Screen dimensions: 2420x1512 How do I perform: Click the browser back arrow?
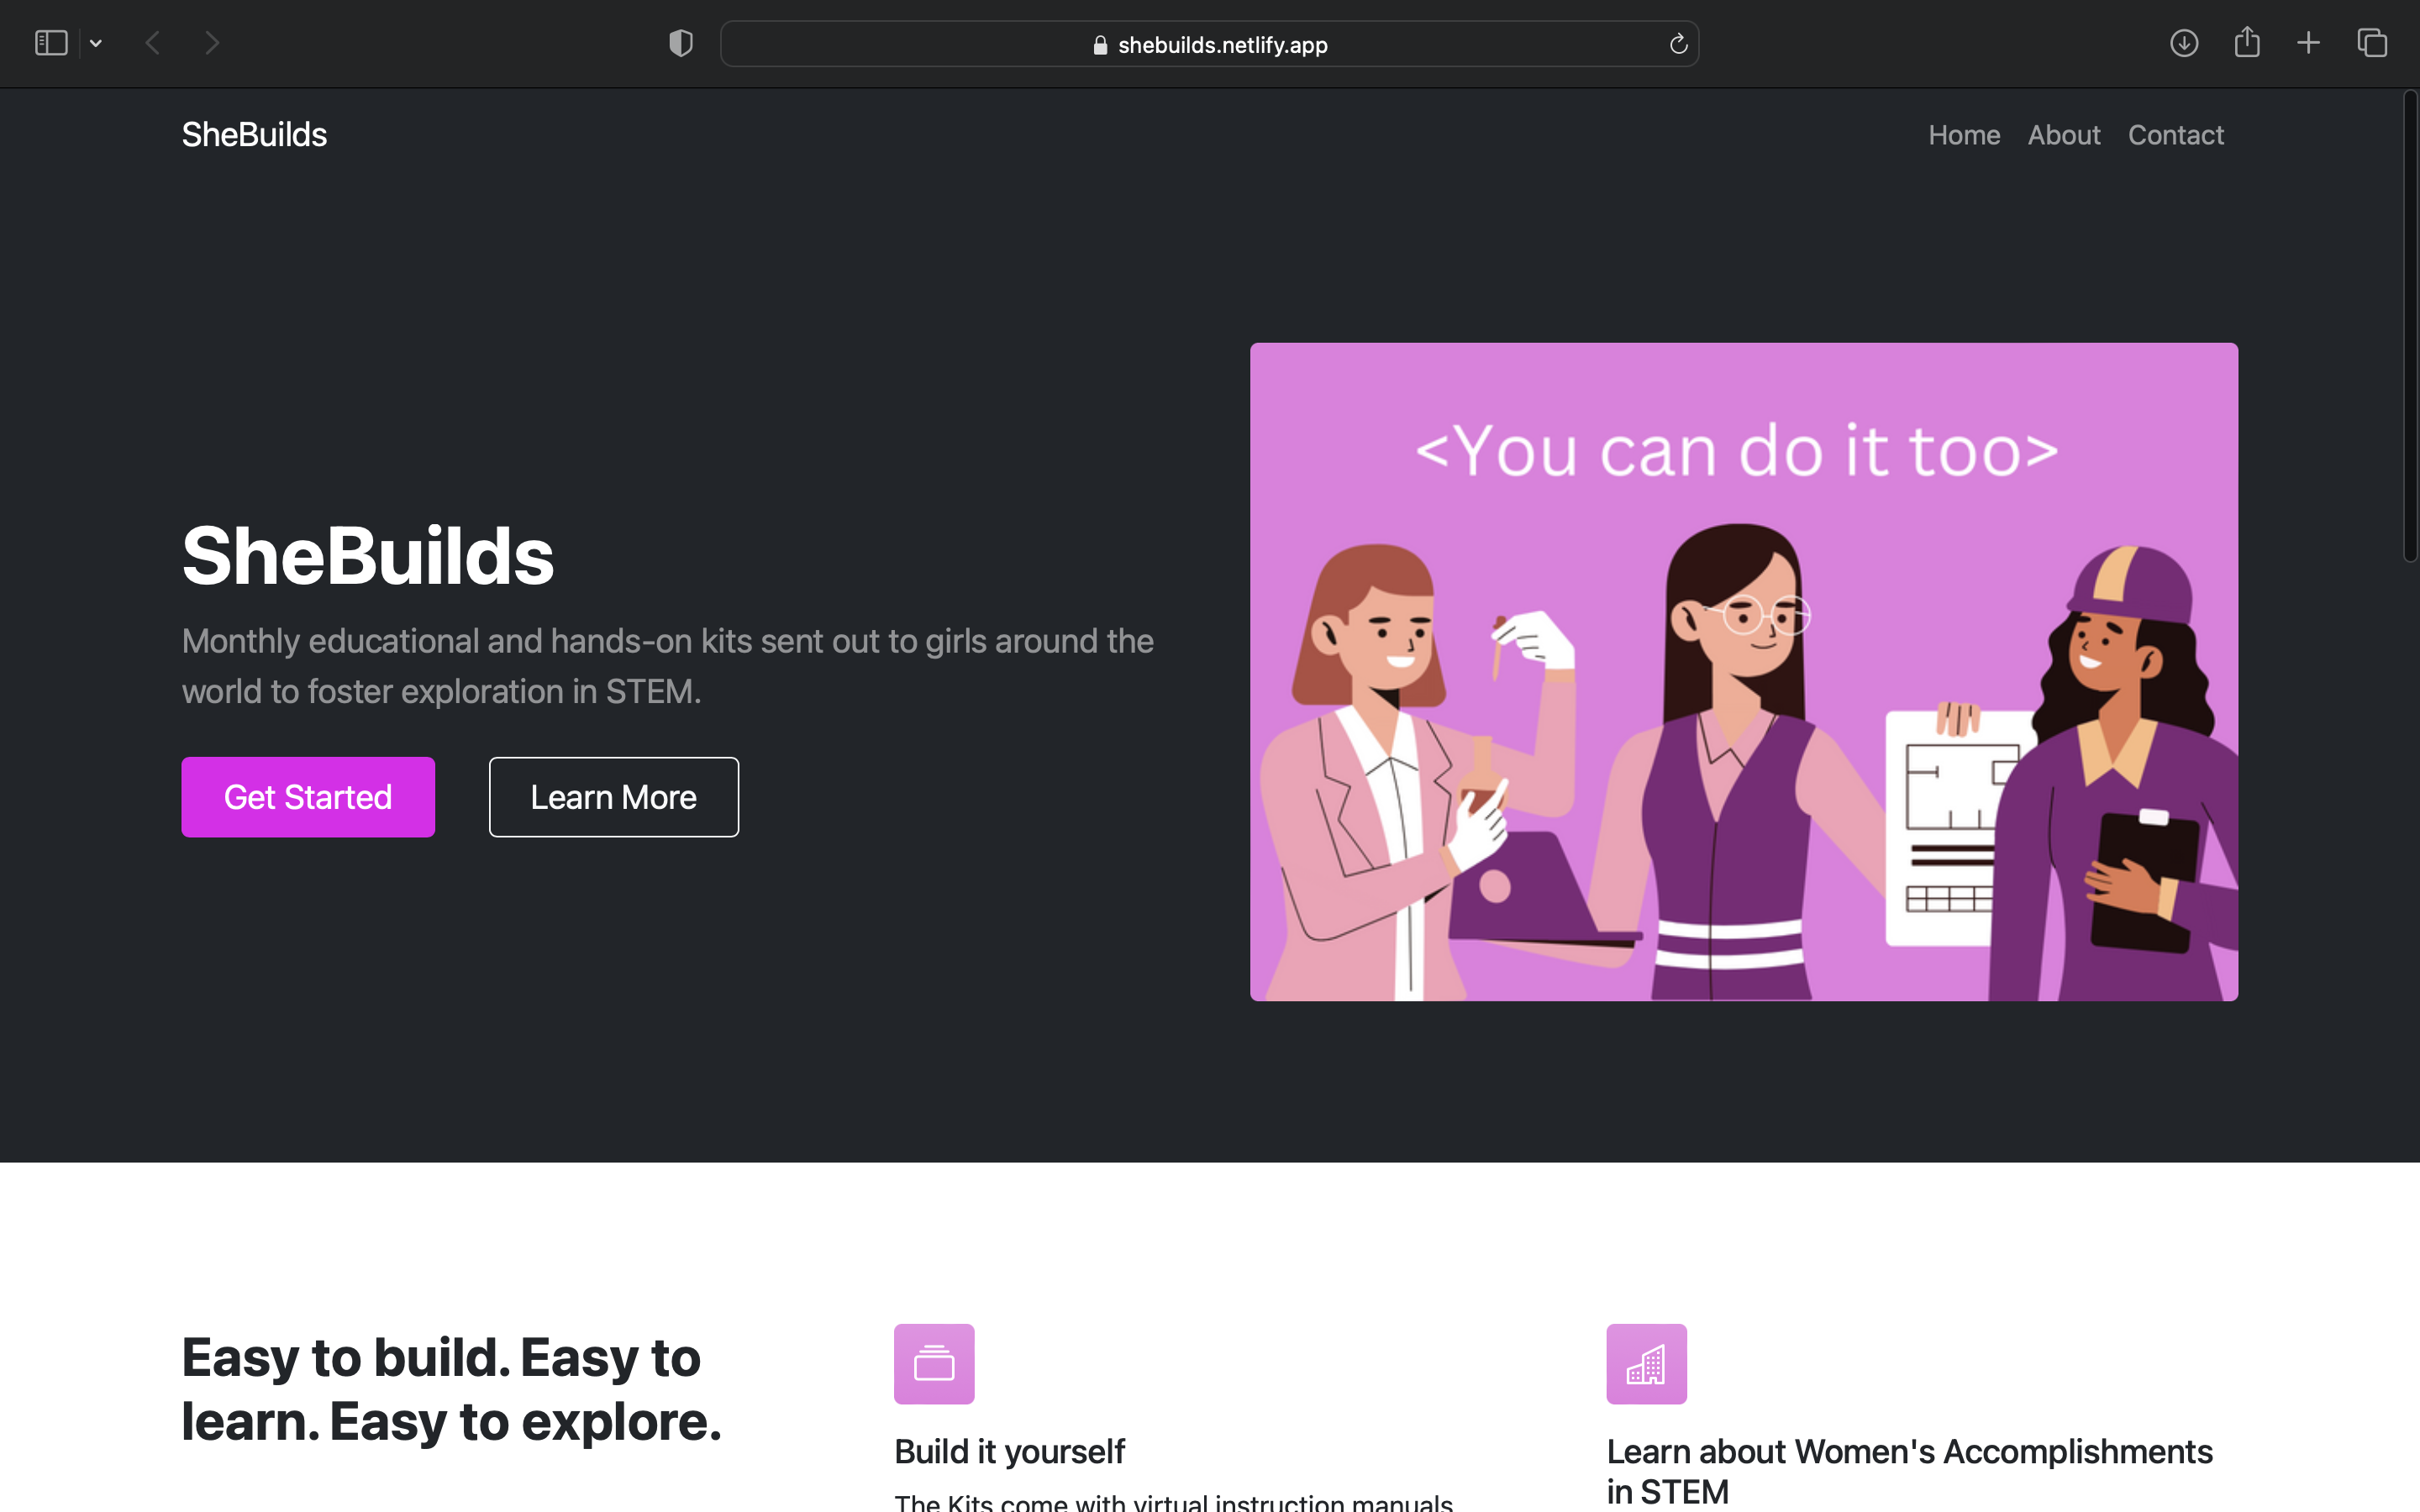(x=153, y=43)
